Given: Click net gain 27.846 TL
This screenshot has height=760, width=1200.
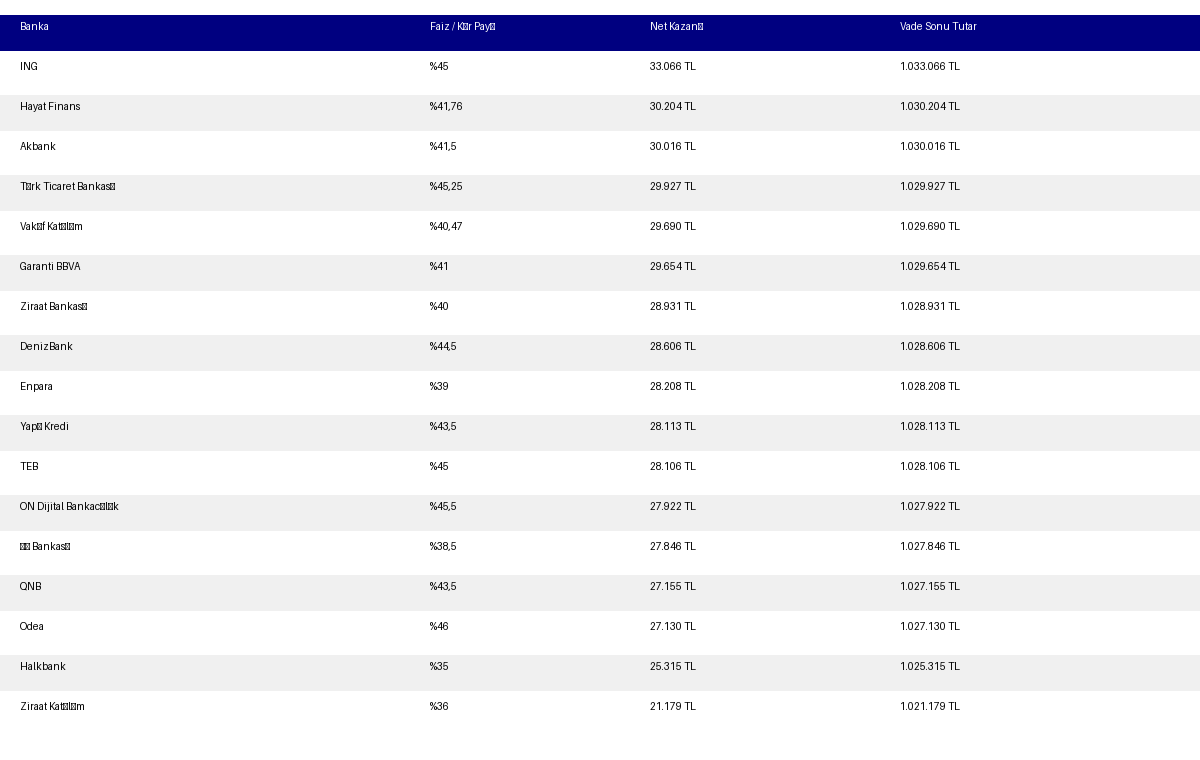Looking at the screenshot, I should click(673, 547).
